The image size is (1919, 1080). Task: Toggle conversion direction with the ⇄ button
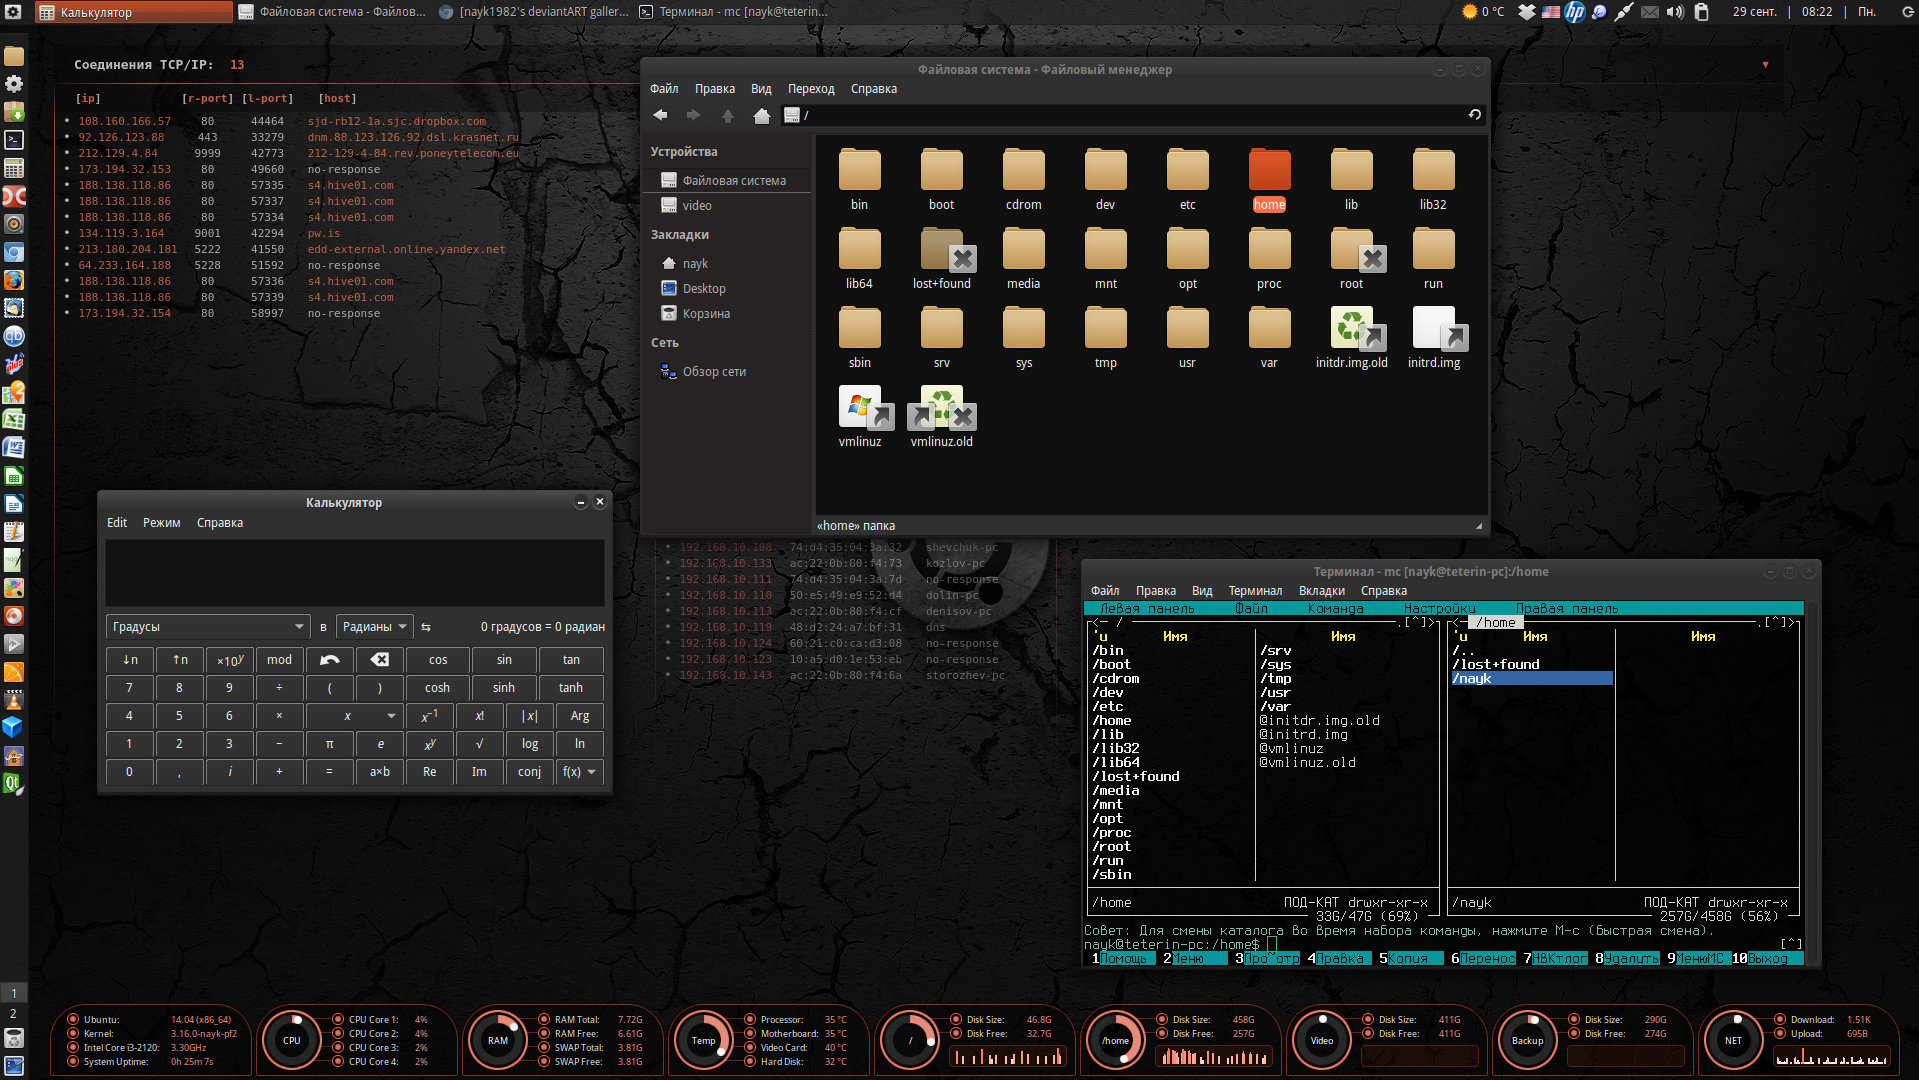click(426, 626)
